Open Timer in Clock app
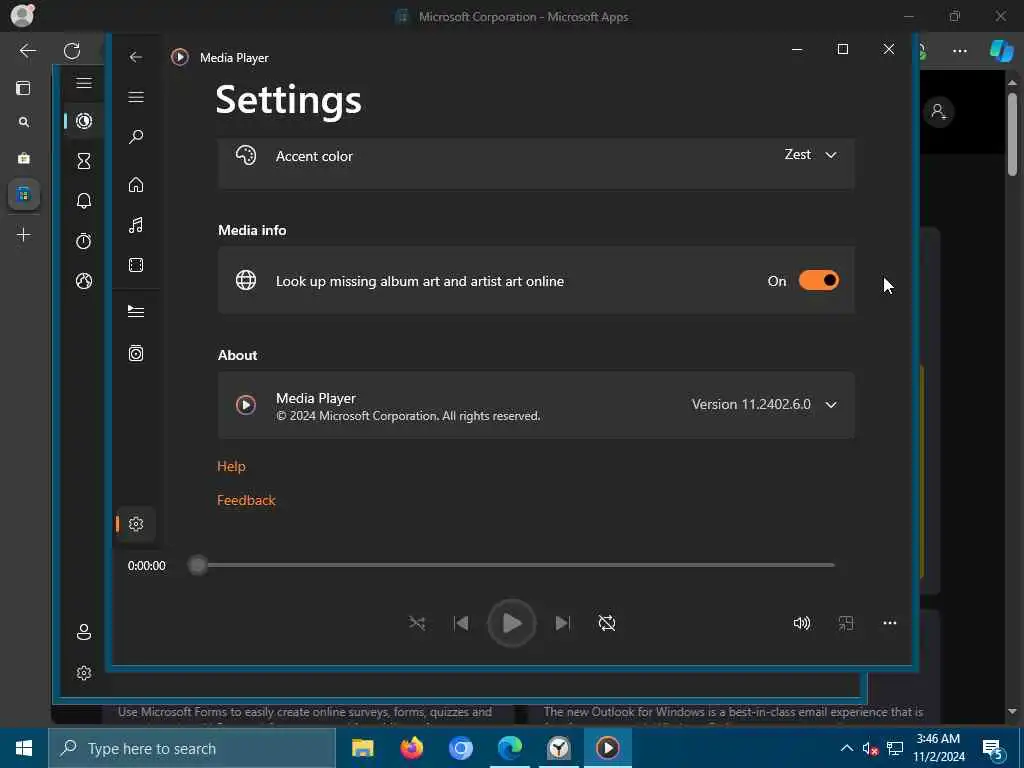The image size is (1024, 768). click(x=84, y=161)
